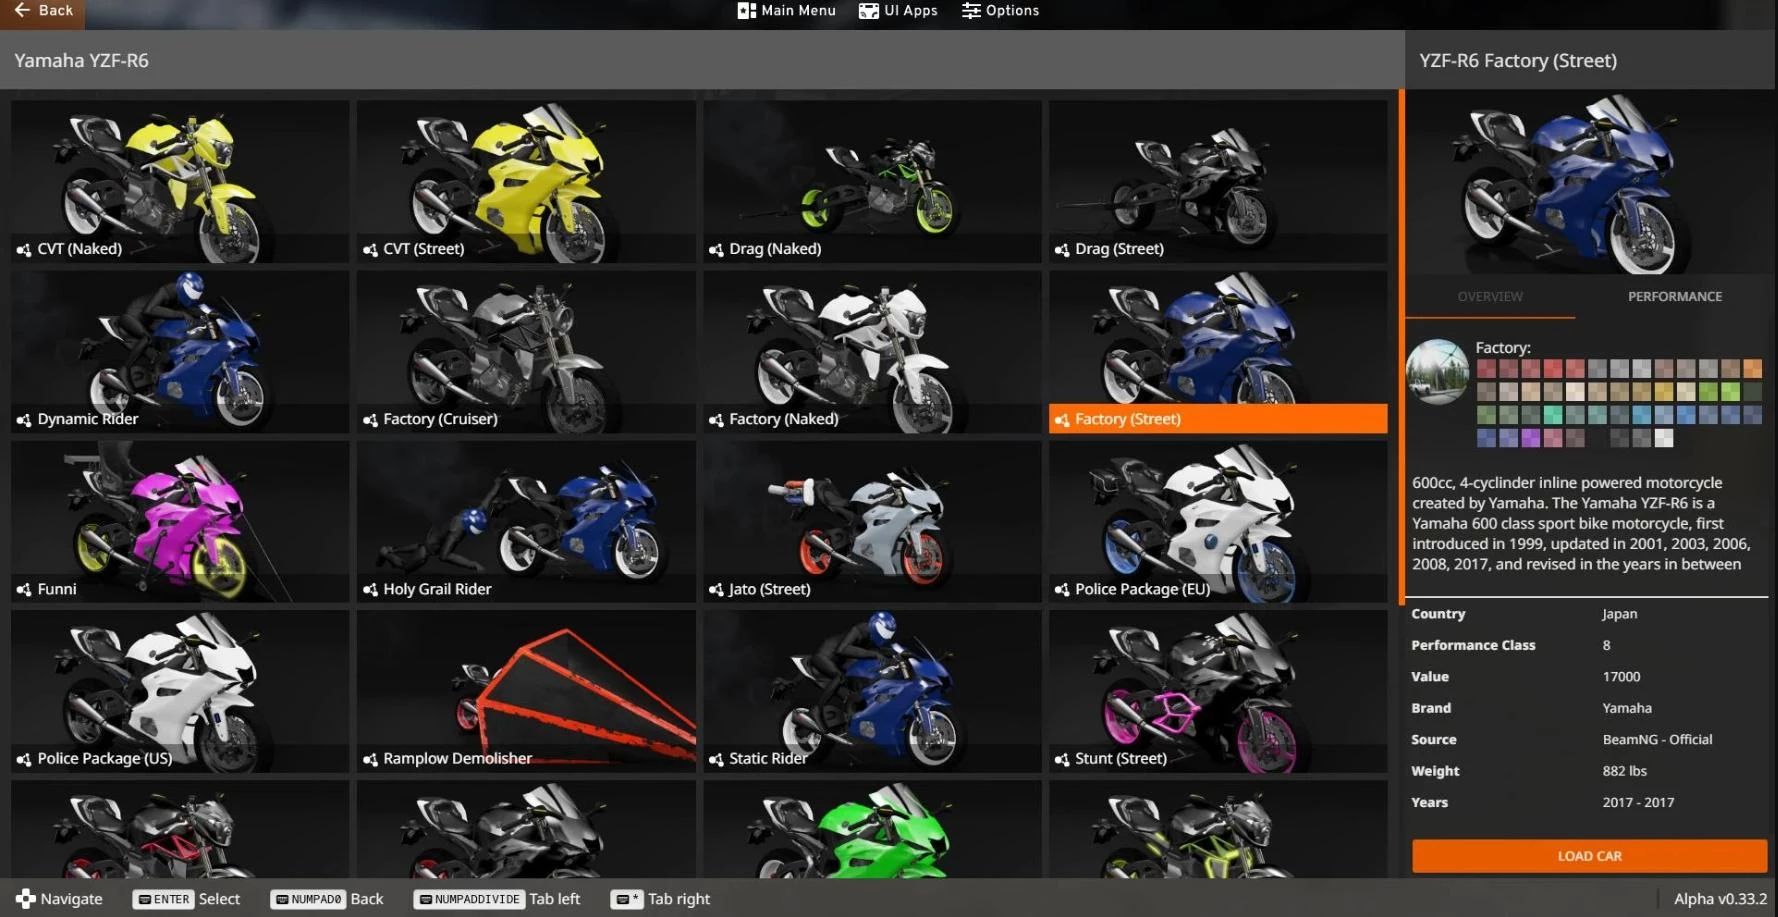Click the Load Car button

coord(1588,856)
